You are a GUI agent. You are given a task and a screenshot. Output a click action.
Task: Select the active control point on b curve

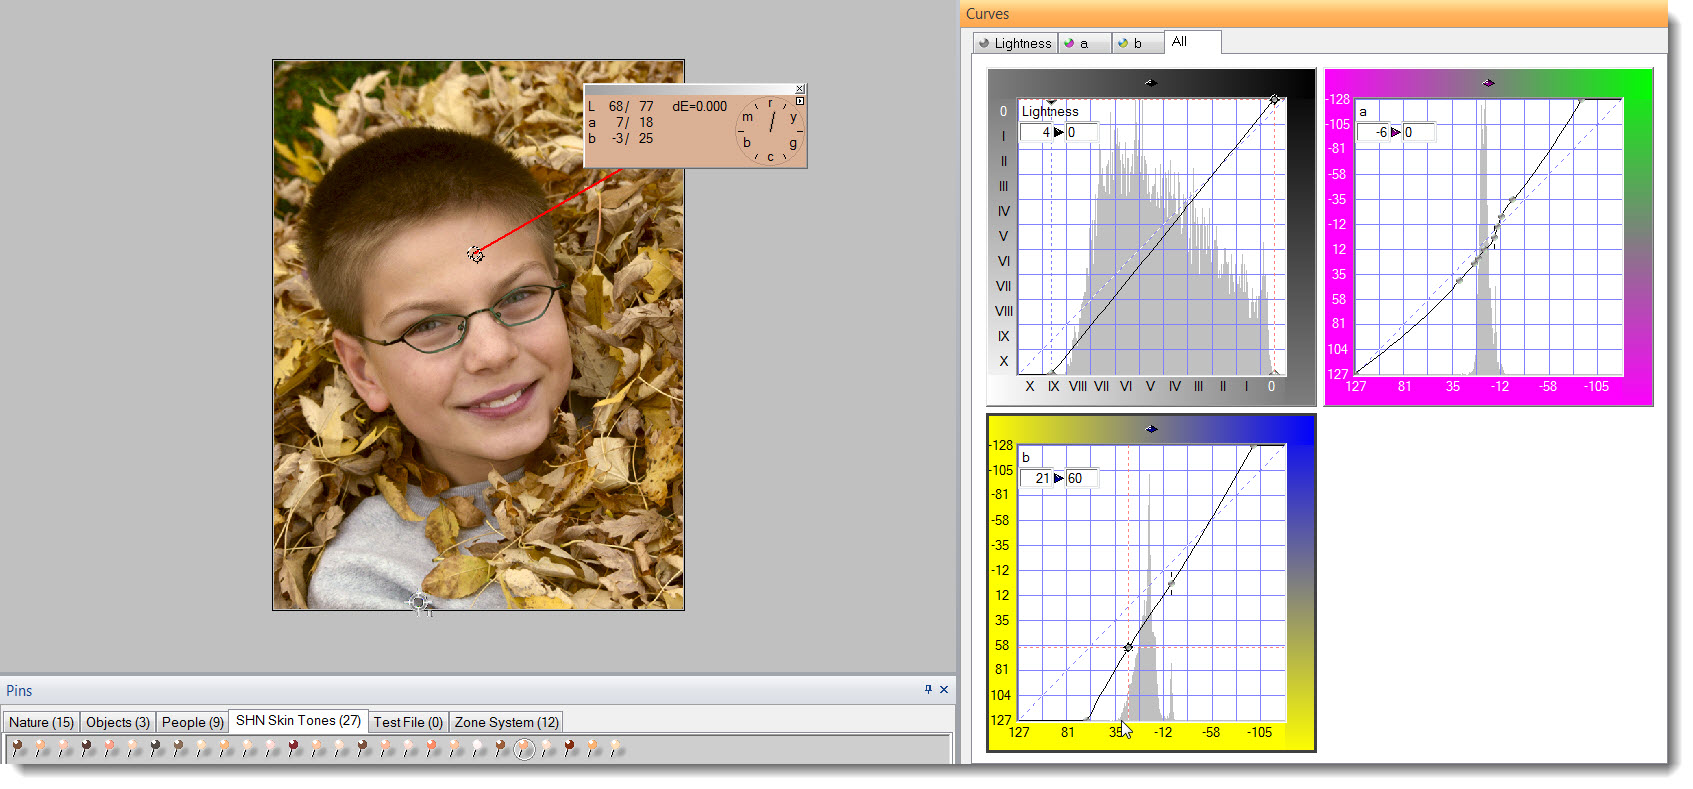pyautogui.click(x=1128, y=647)
